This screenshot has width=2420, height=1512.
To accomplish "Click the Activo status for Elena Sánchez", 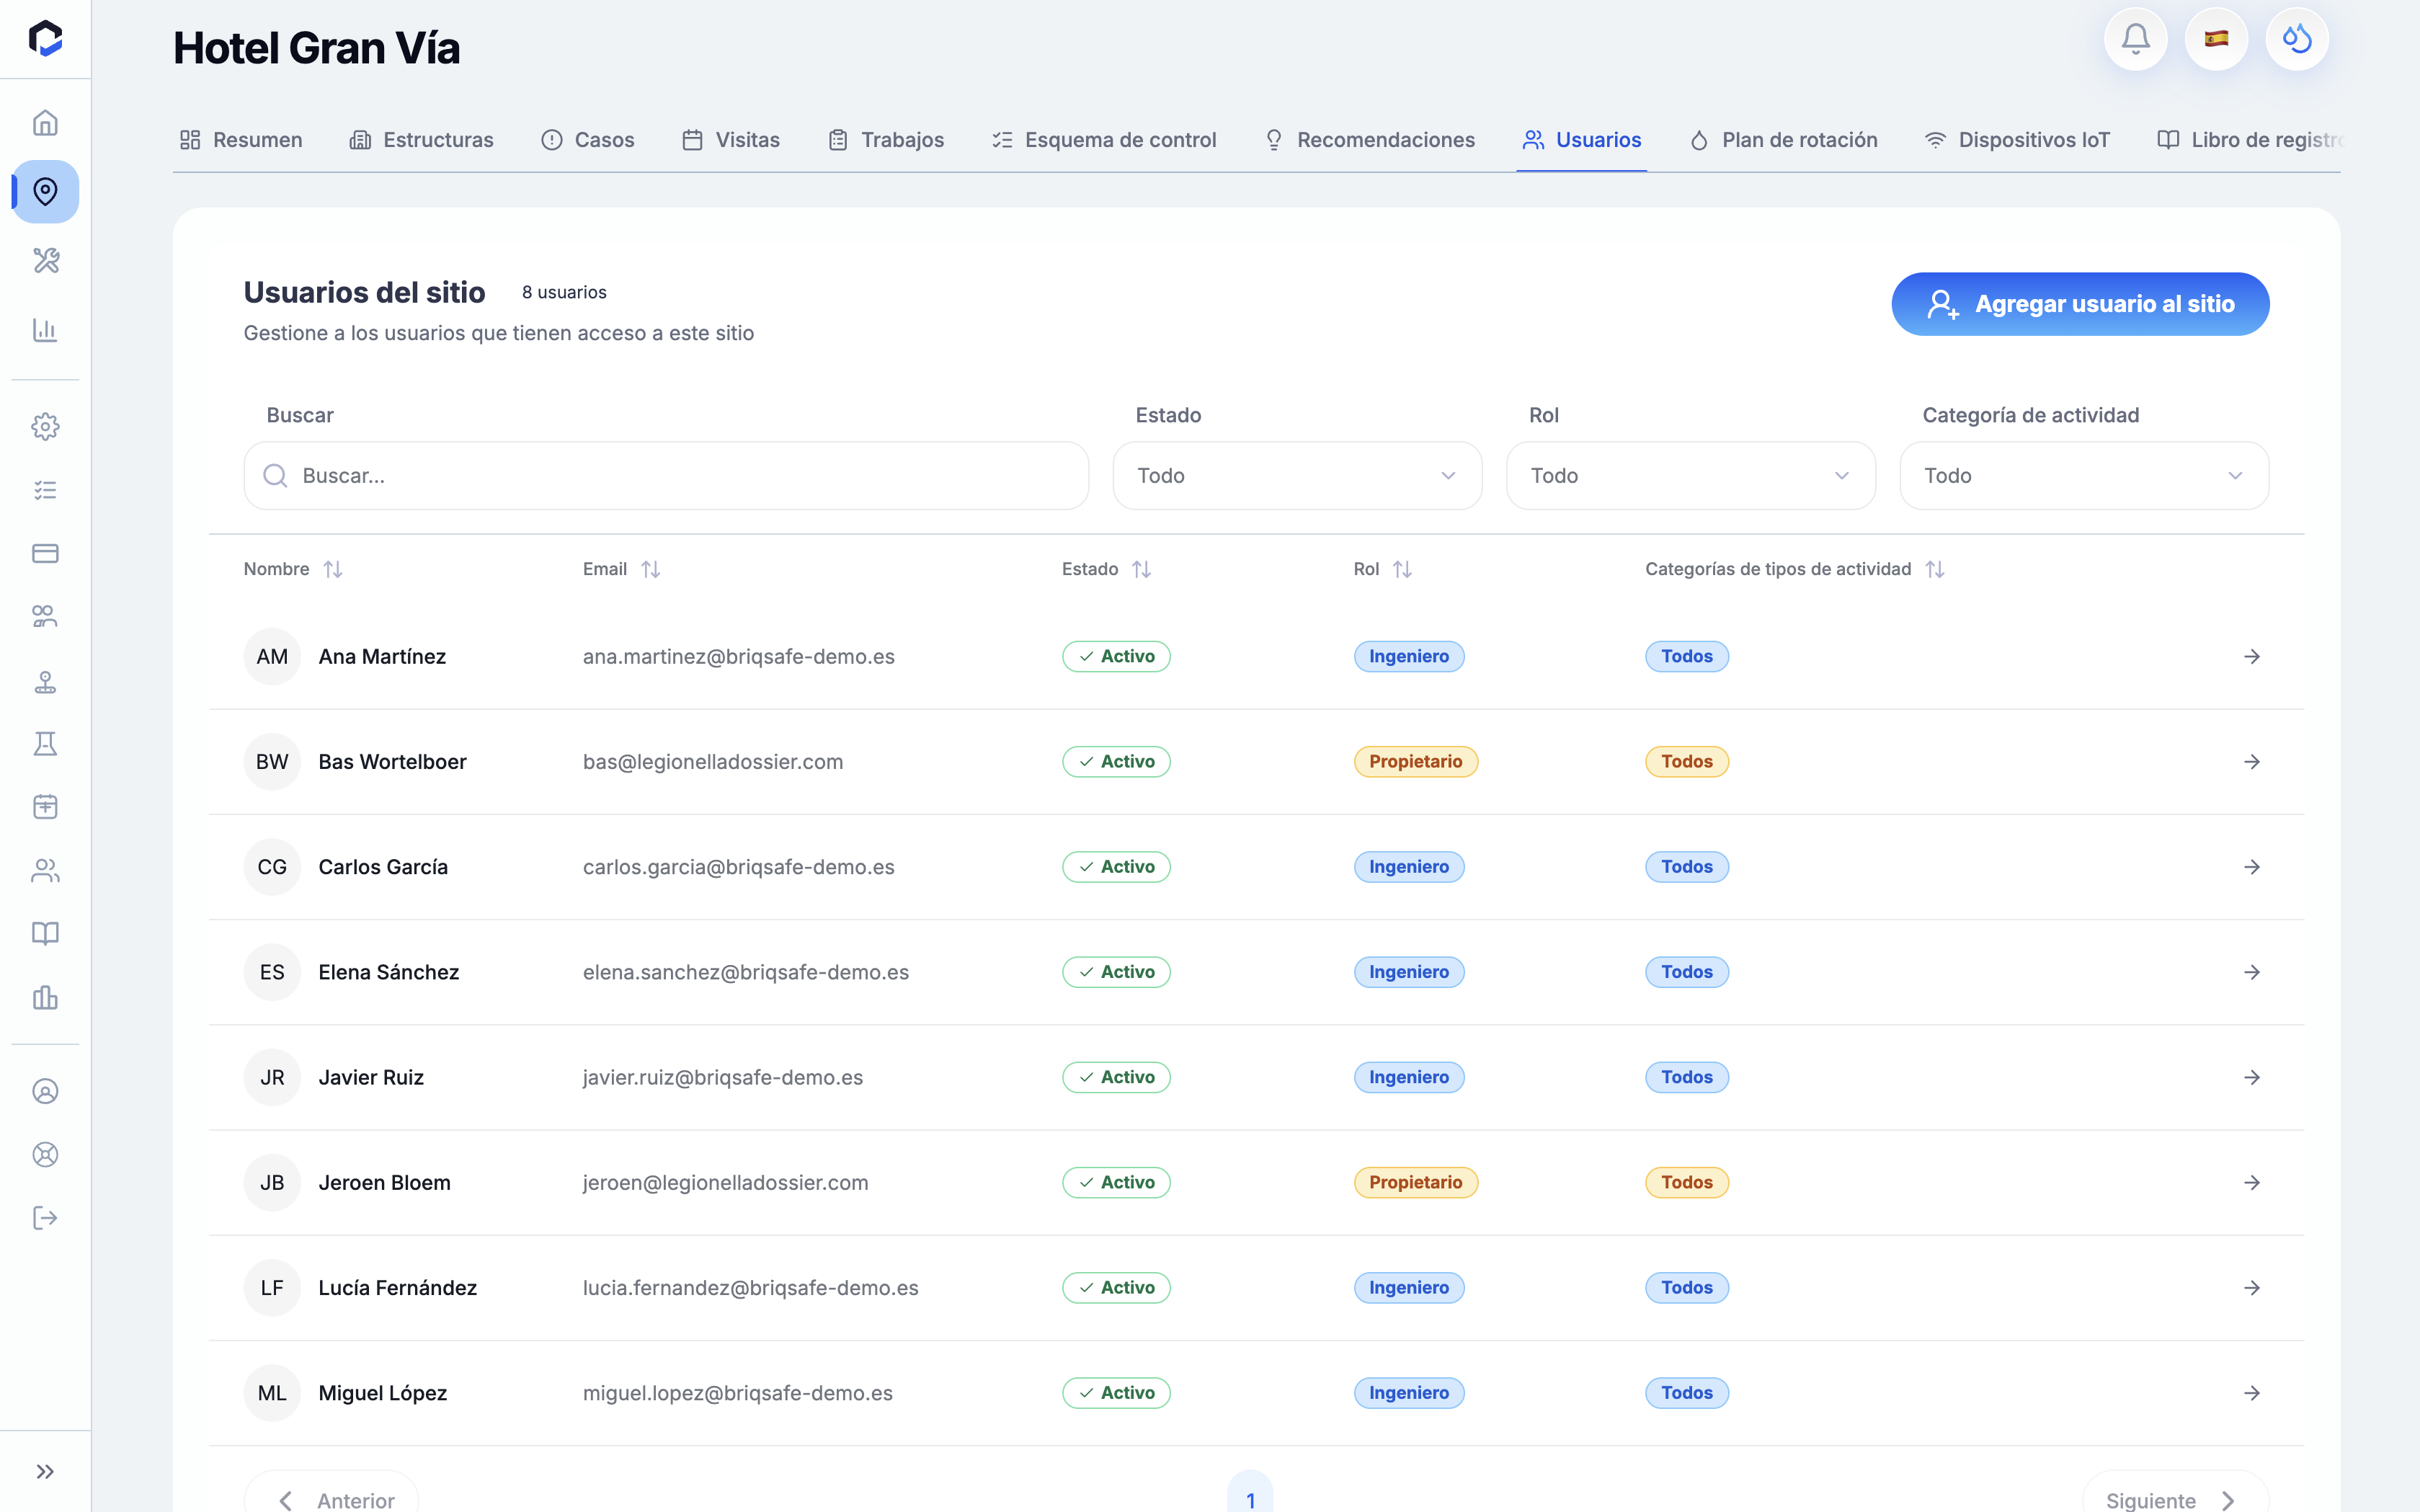I will click(1116, 972).
